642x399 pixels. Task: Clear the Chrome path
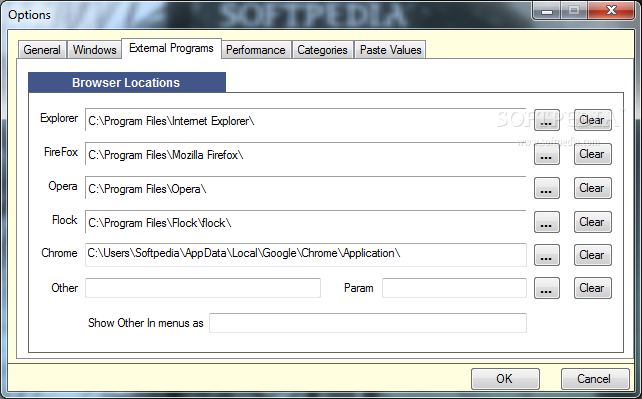592,255
